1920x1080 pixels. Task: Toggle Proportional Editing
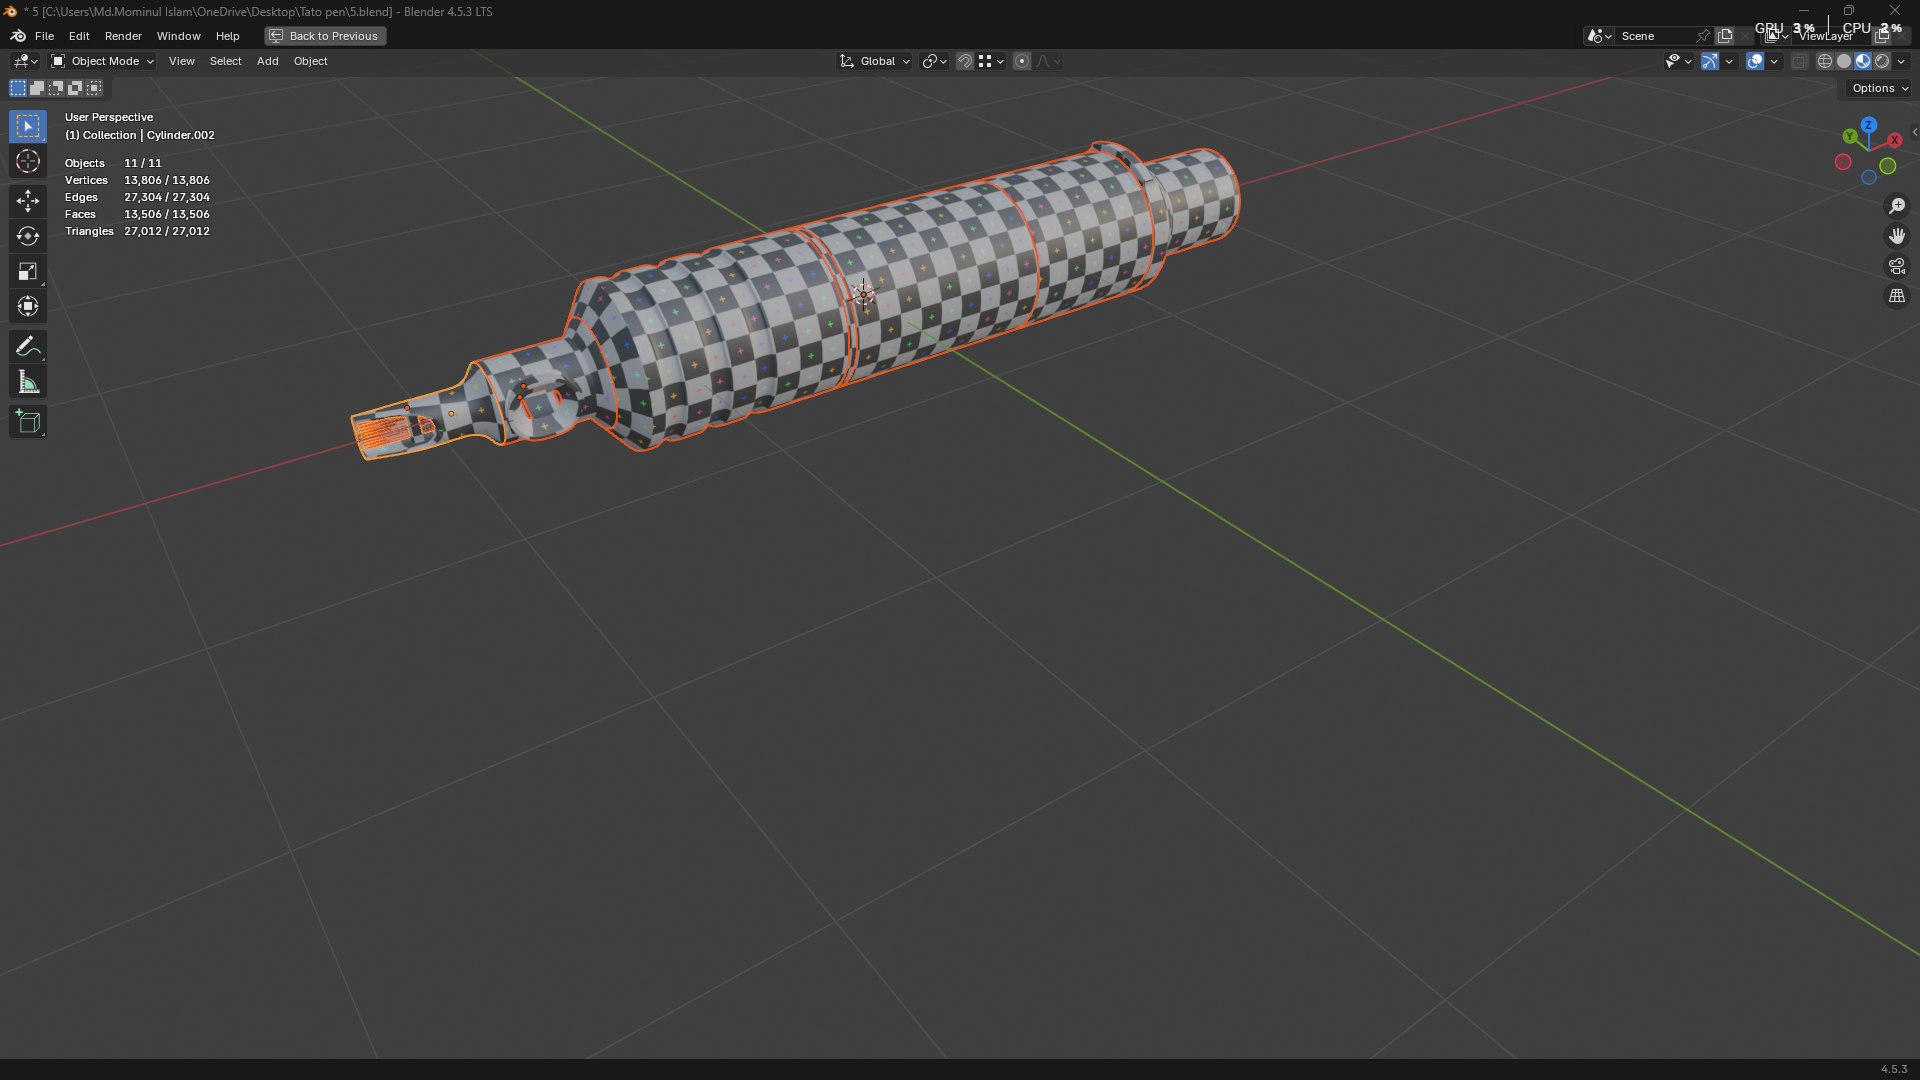pos(1022,61)
